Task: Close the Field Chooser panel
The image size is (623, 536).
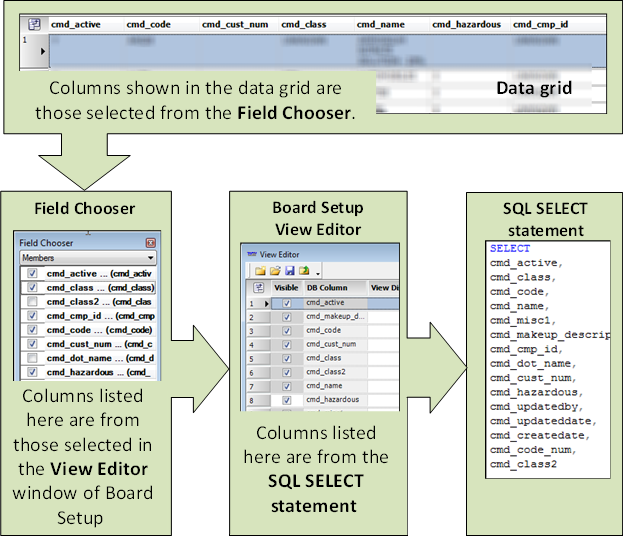Action: (151, 242)
